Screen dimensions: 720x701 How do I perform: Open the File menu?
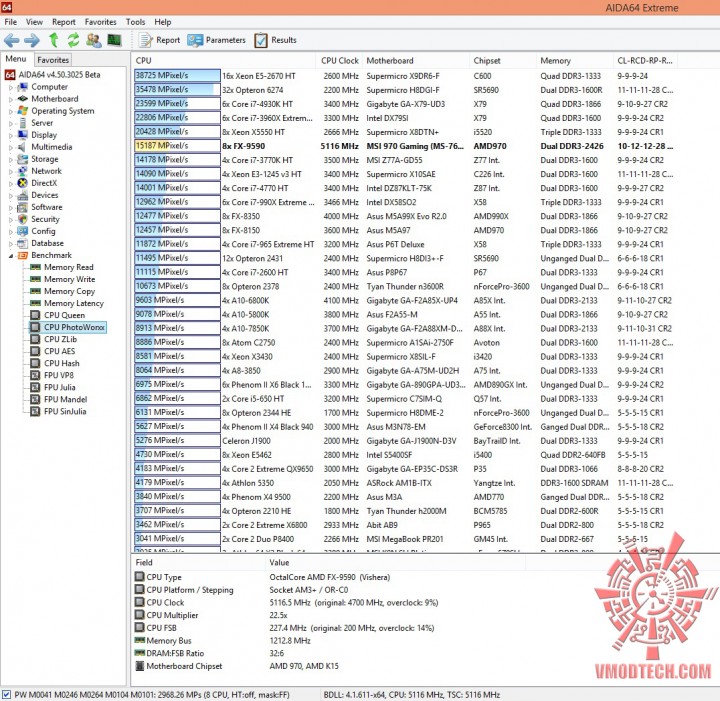tap(11, 22)
